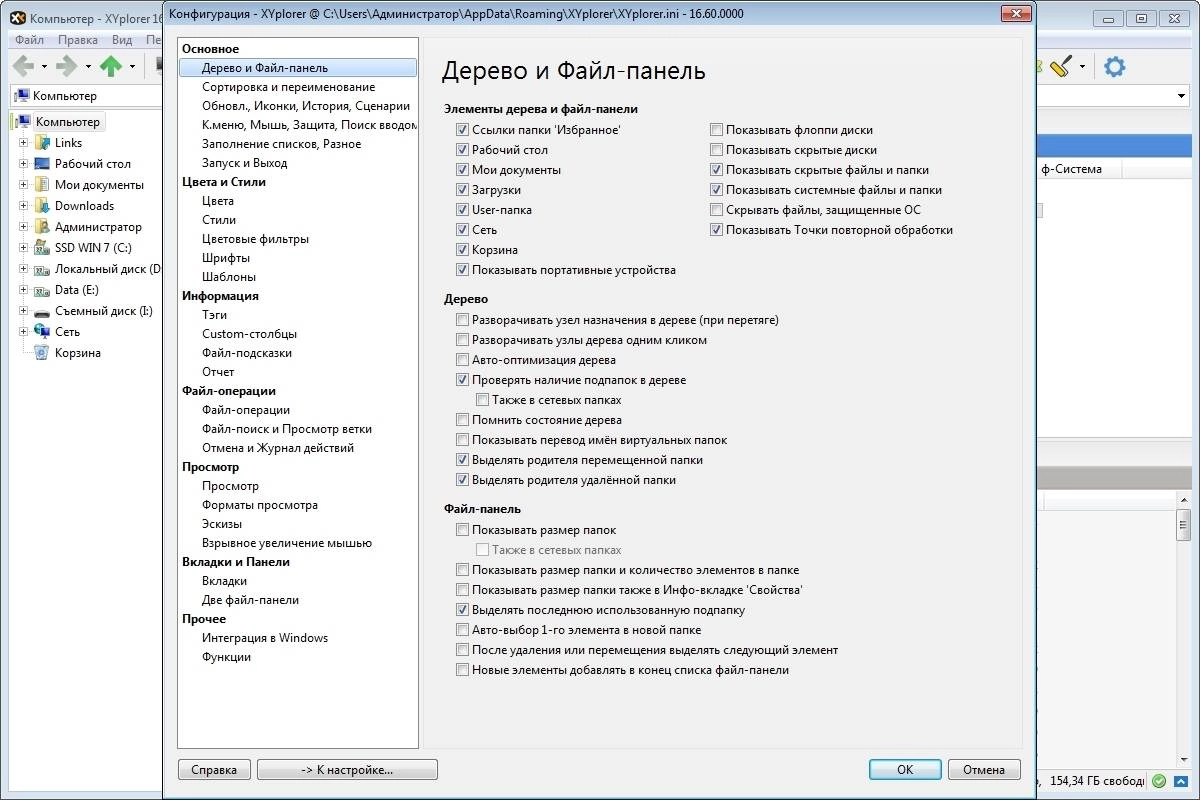Expand the Data (E:) node

coord(23,290)
